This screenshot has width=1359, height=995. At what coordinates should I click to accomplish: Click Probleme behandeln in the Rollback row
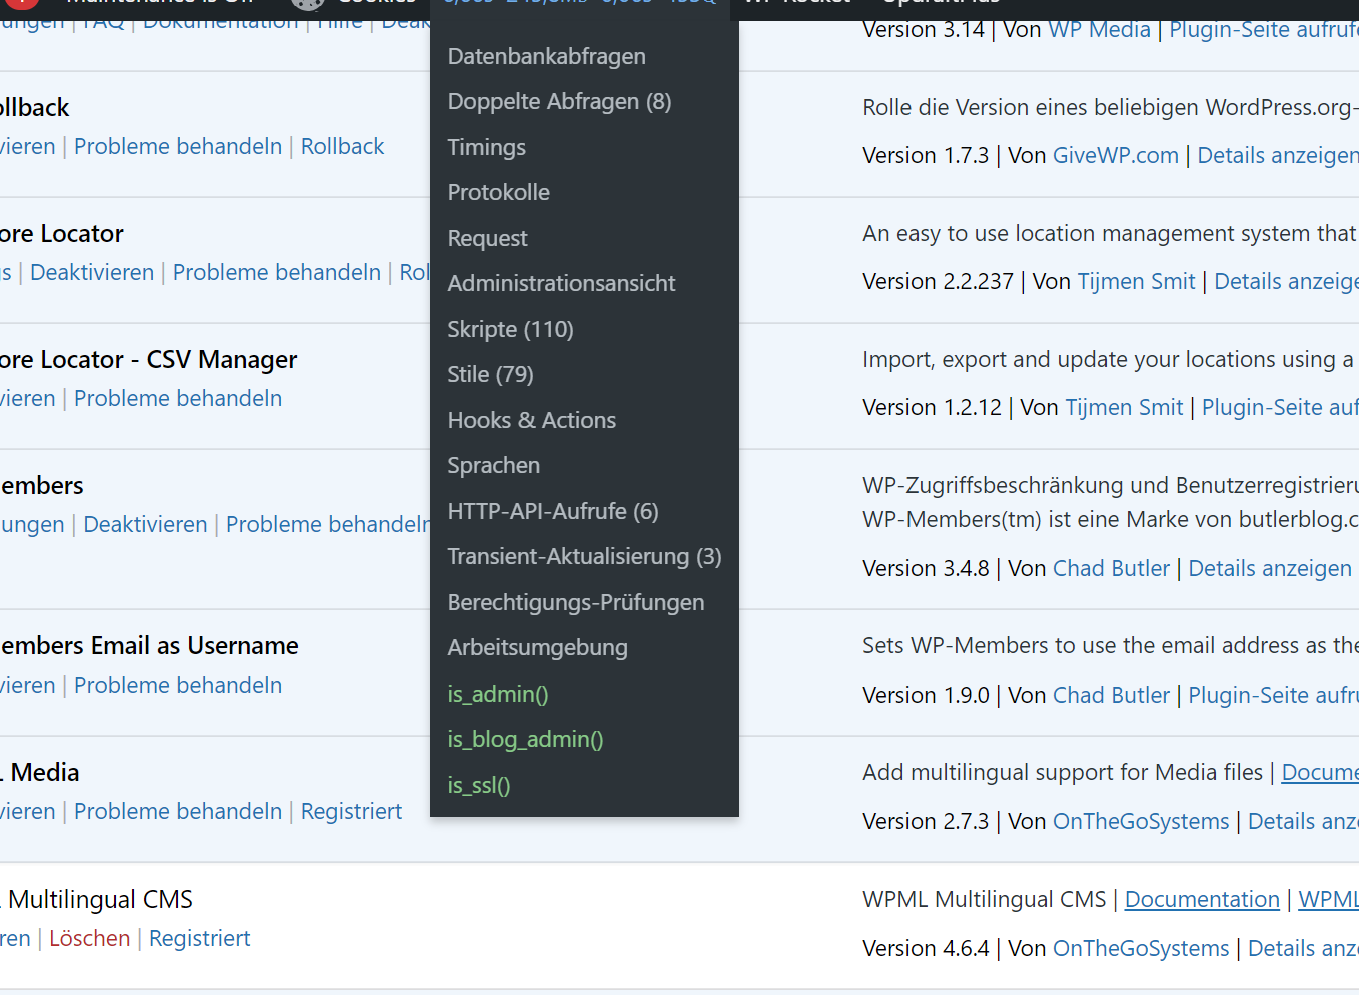point(178,146)
